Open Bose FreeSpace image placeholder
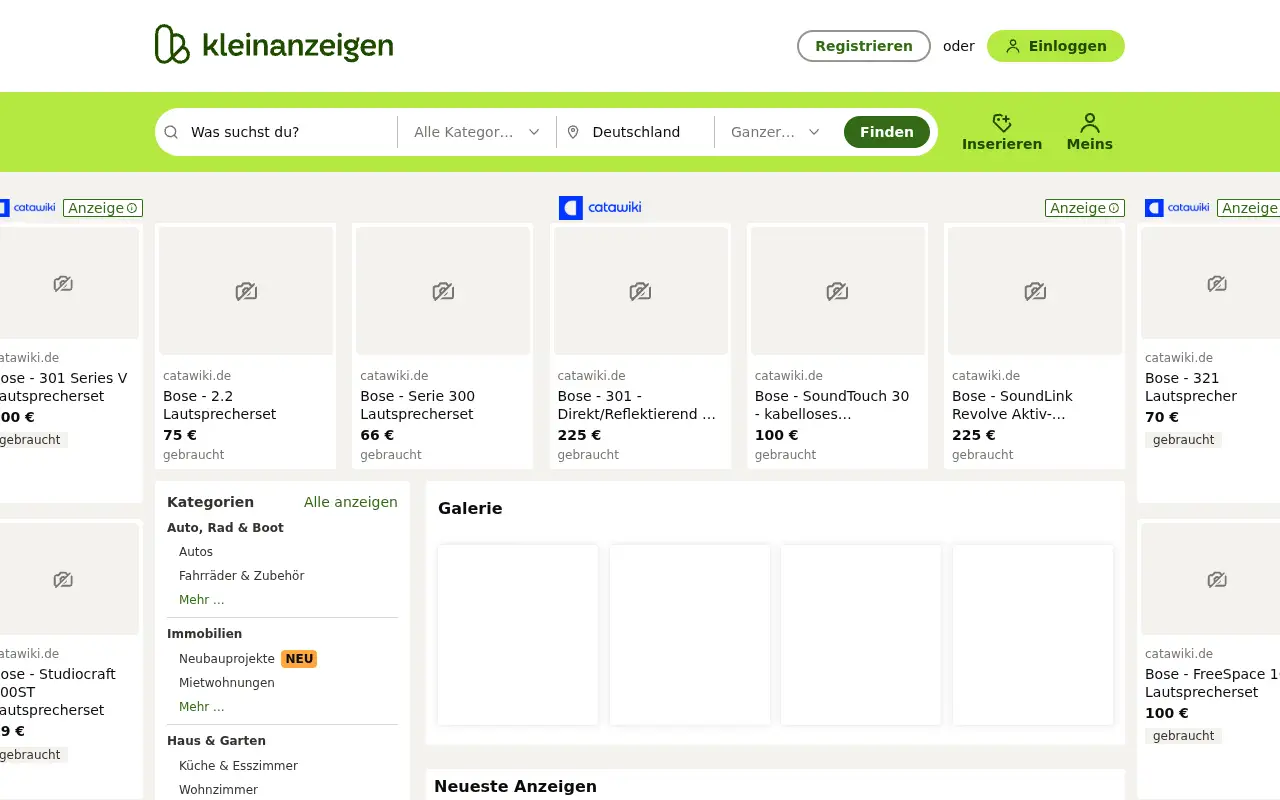The height and width of the screenshot is (800, 1280). click(1212, 579)
